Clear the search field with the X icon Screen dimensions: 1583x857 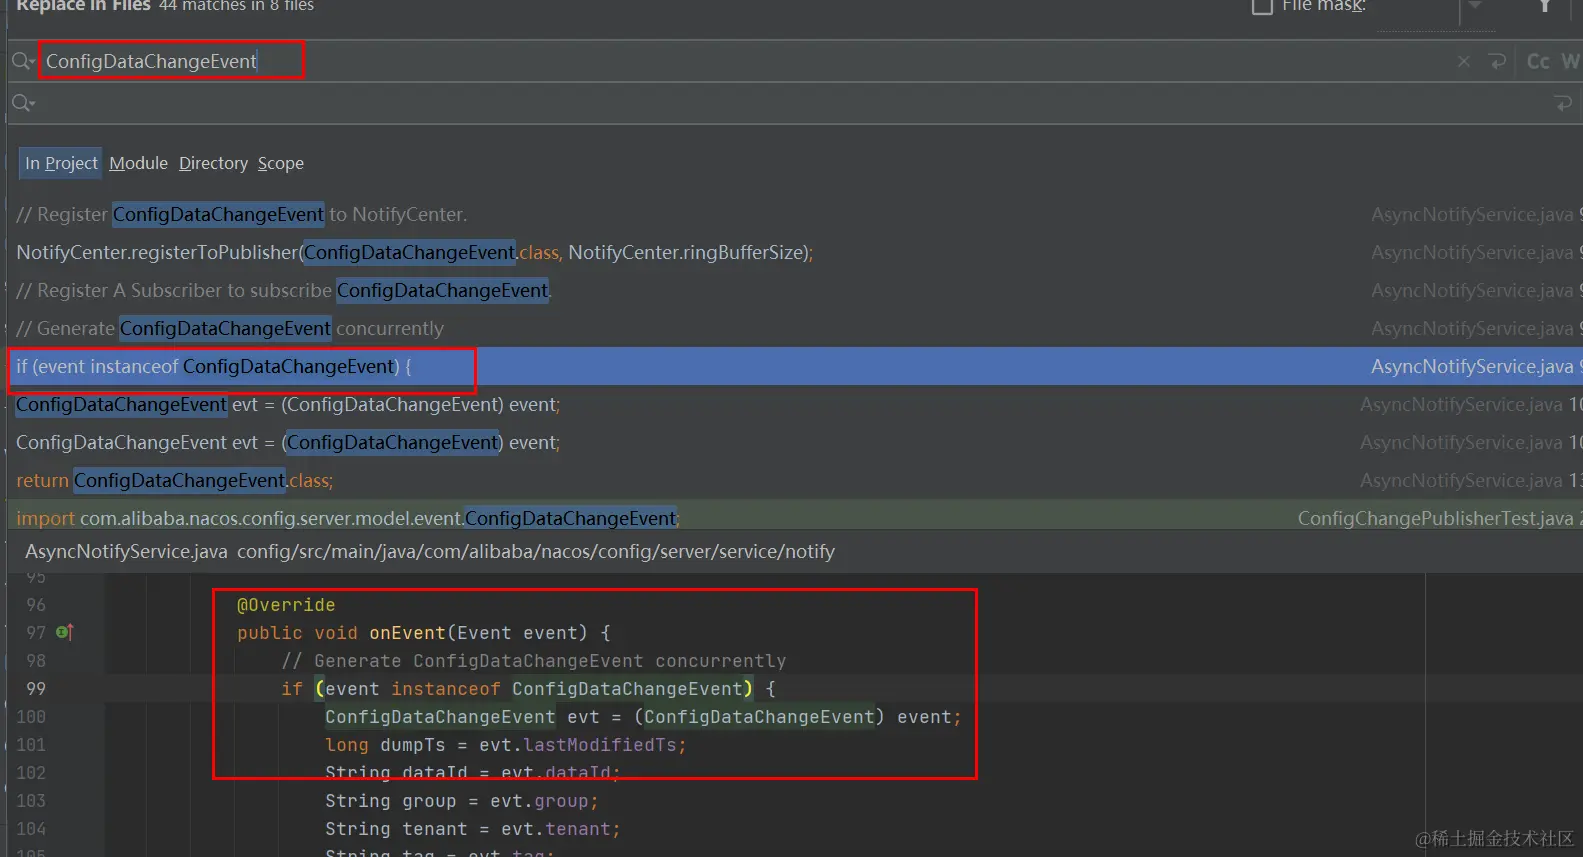click(x=1464, y=62)
